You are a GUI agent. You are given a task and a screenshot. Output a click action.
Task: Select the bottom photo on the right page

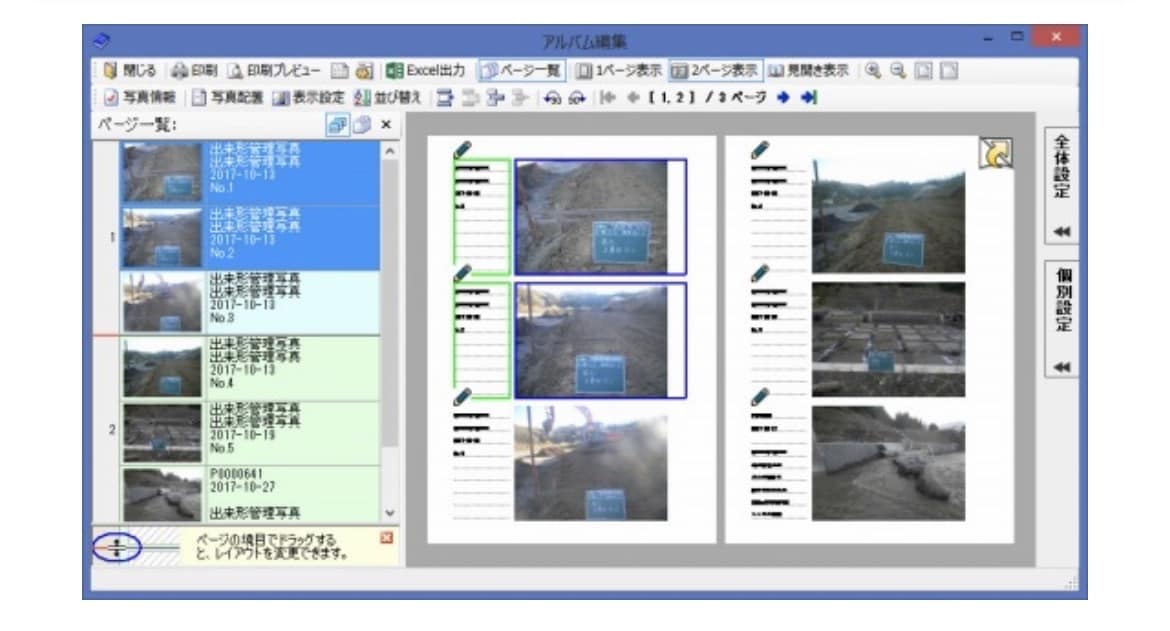click(888, 463)
